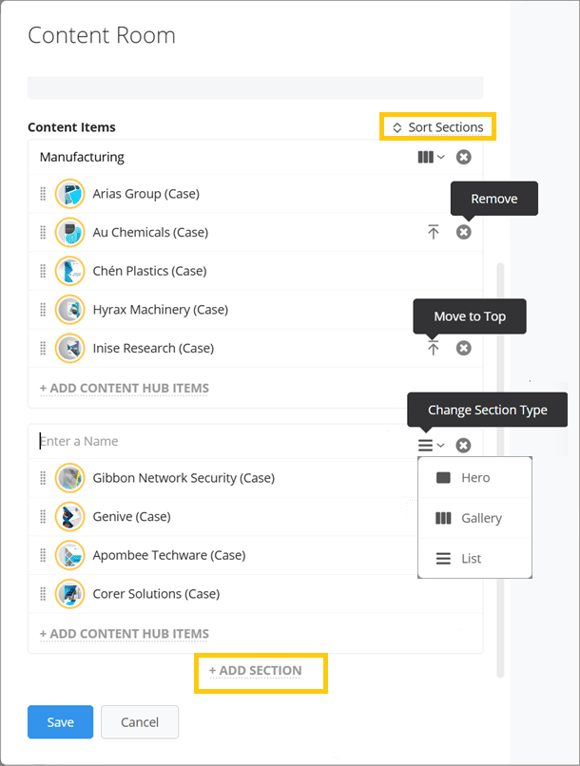Remove the Manufacturing section
This screenshot has height=766, width=580.
[464, 157]
